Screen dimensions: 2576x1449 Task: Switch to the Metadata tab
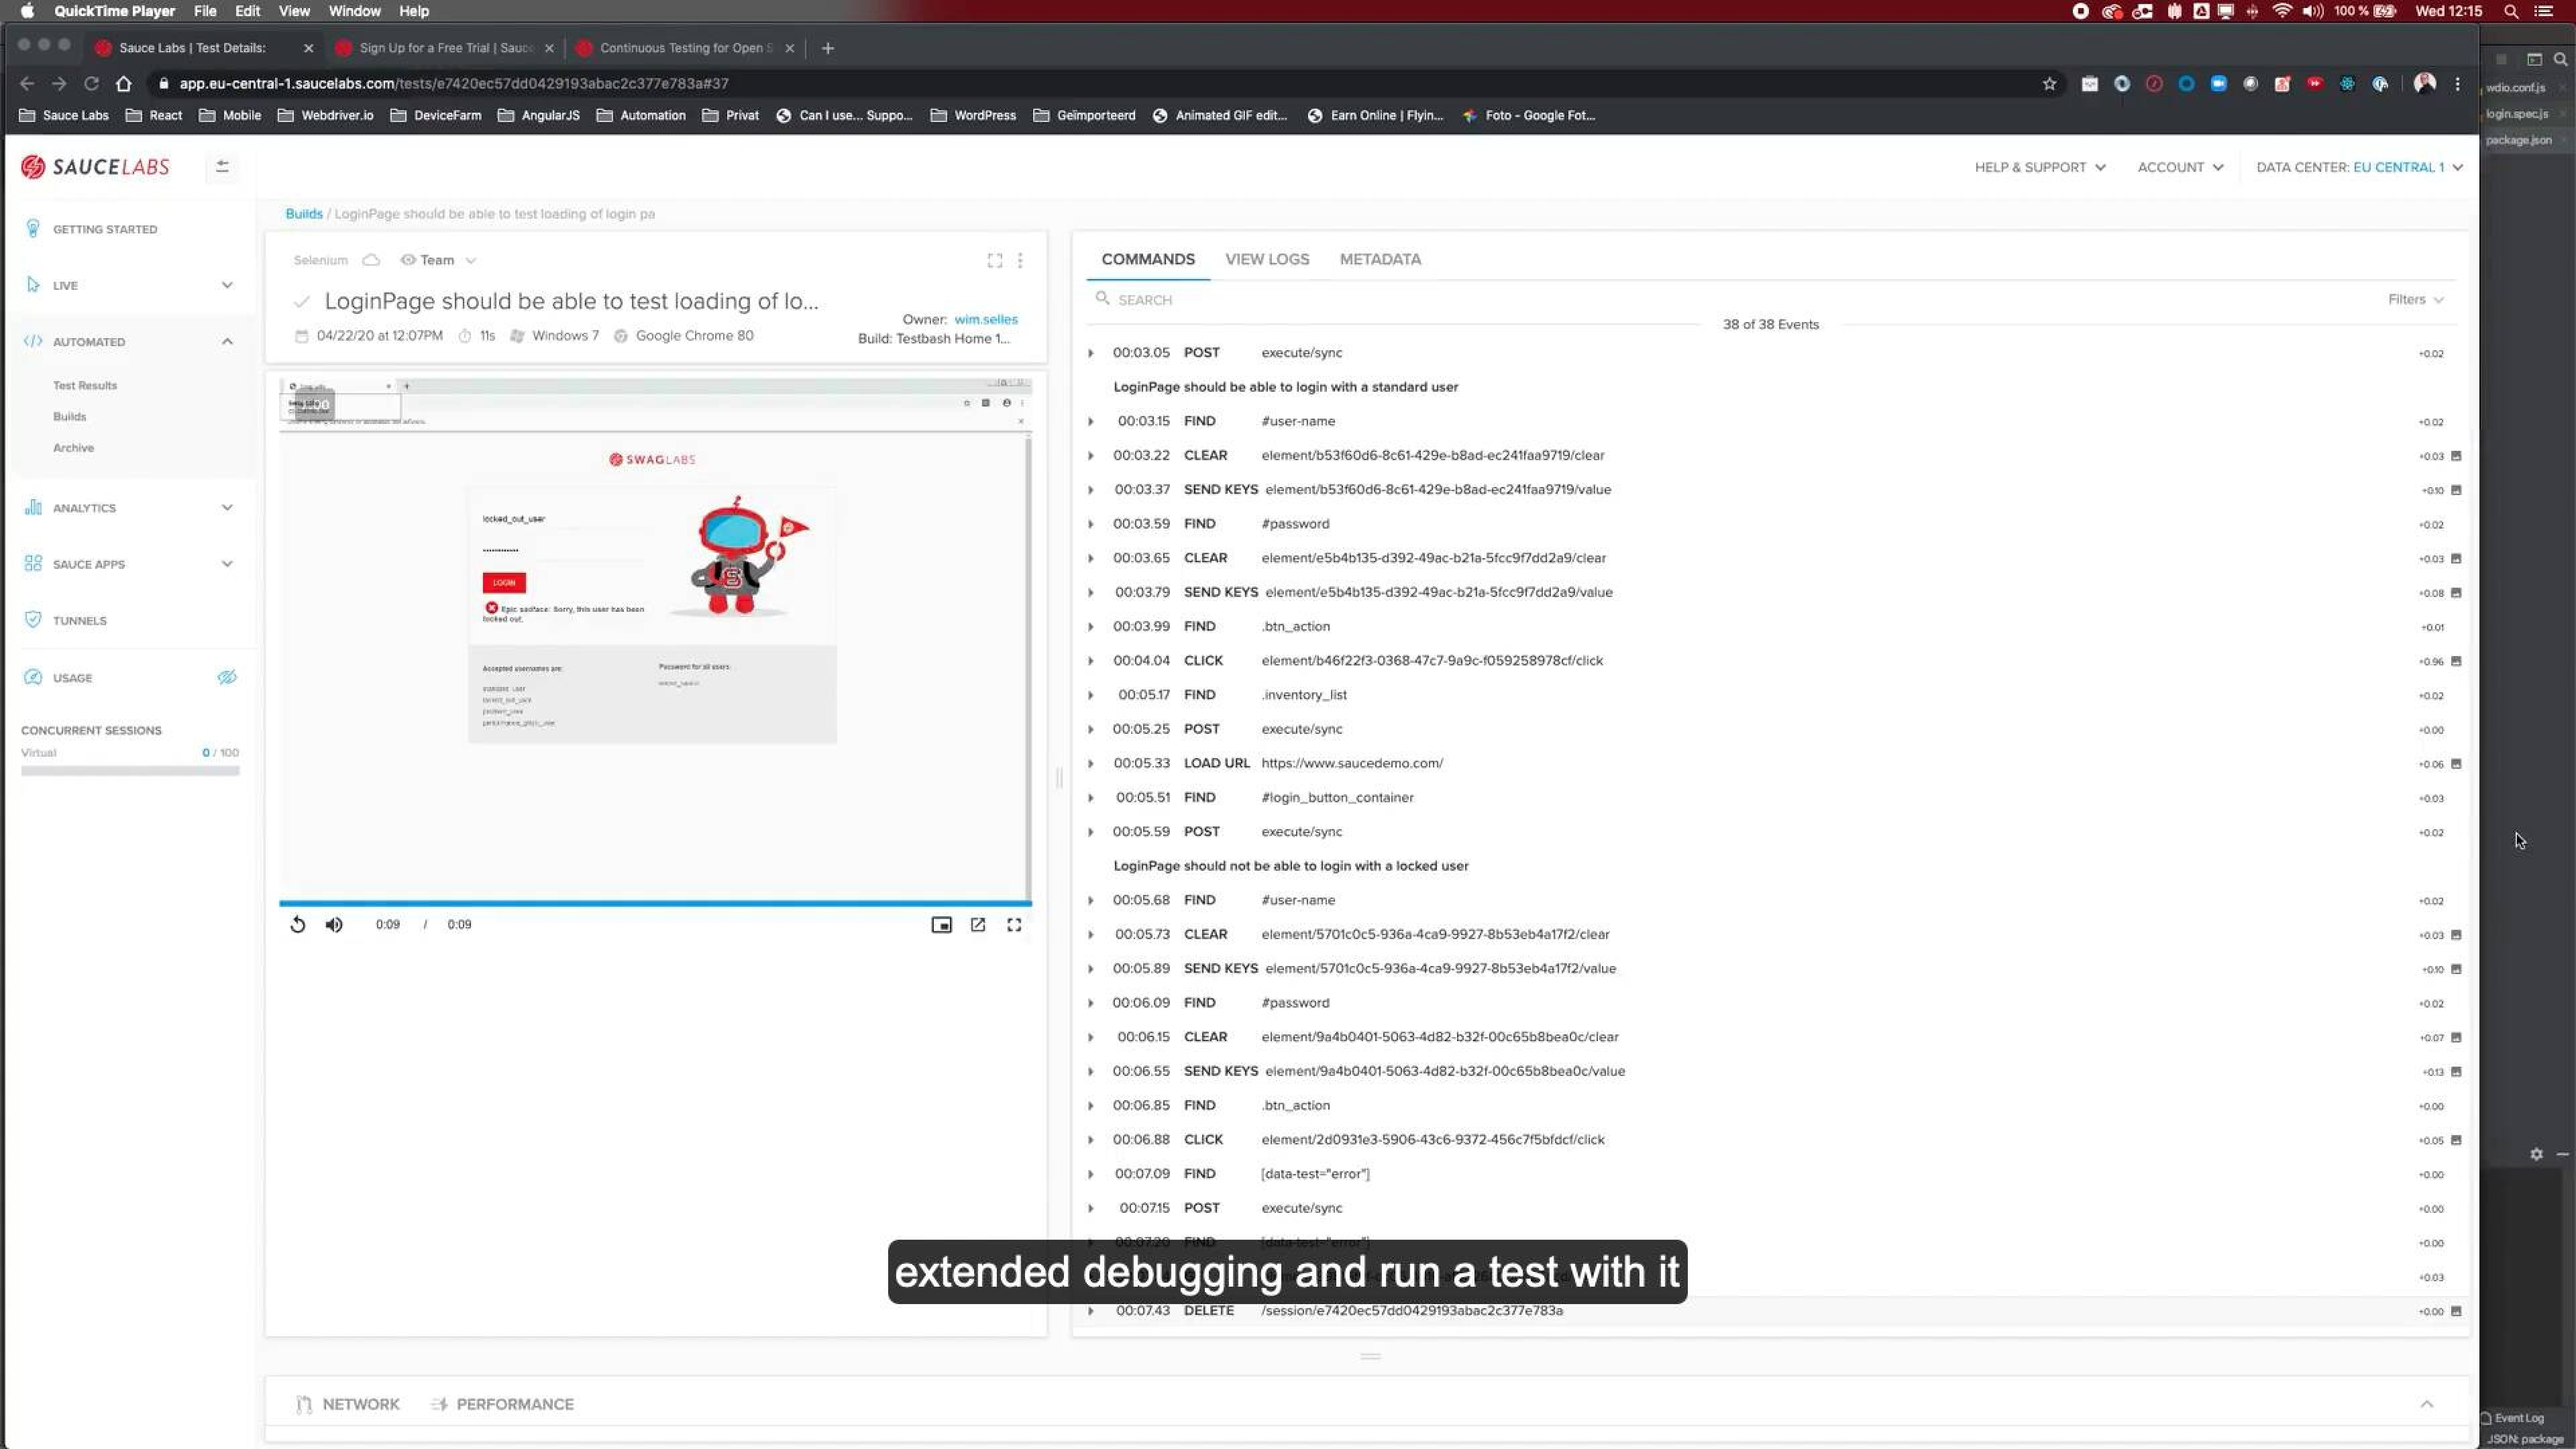[x=1380, y=259]
